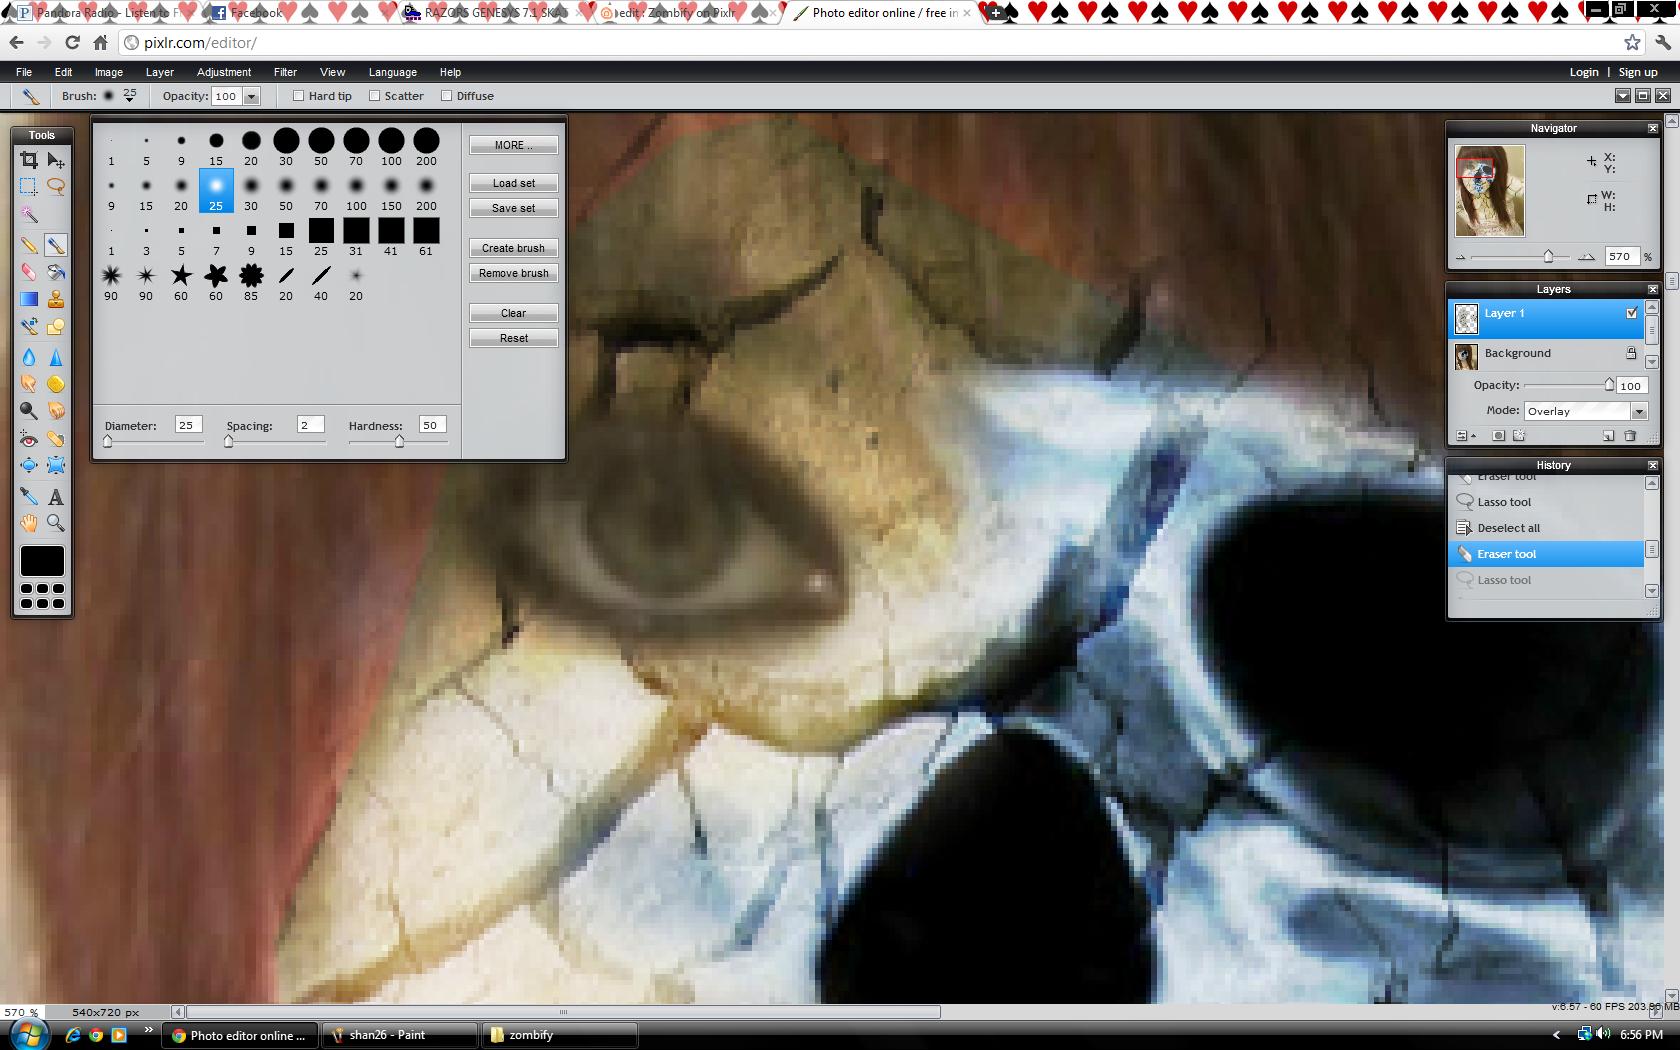This screenshot has height=1050, width=1680.
Task: Switch to the Eraser tool in Tools panel
Action: click(x=29, y=272)
